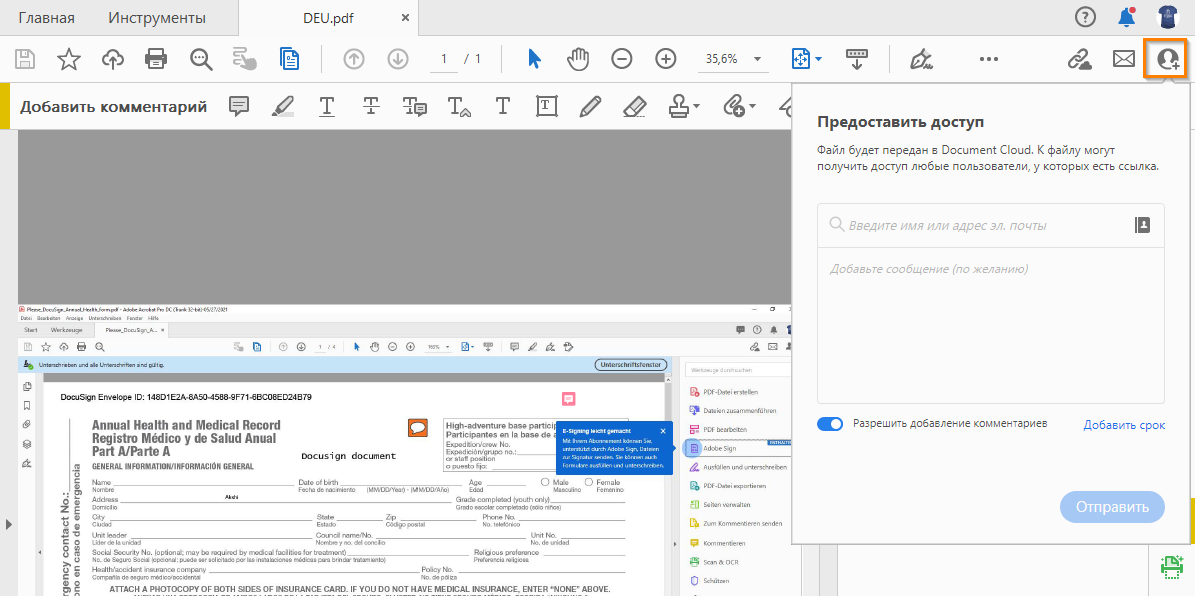Open the Sticky note comment tool
1195x596 pixels.
(239, 106)
